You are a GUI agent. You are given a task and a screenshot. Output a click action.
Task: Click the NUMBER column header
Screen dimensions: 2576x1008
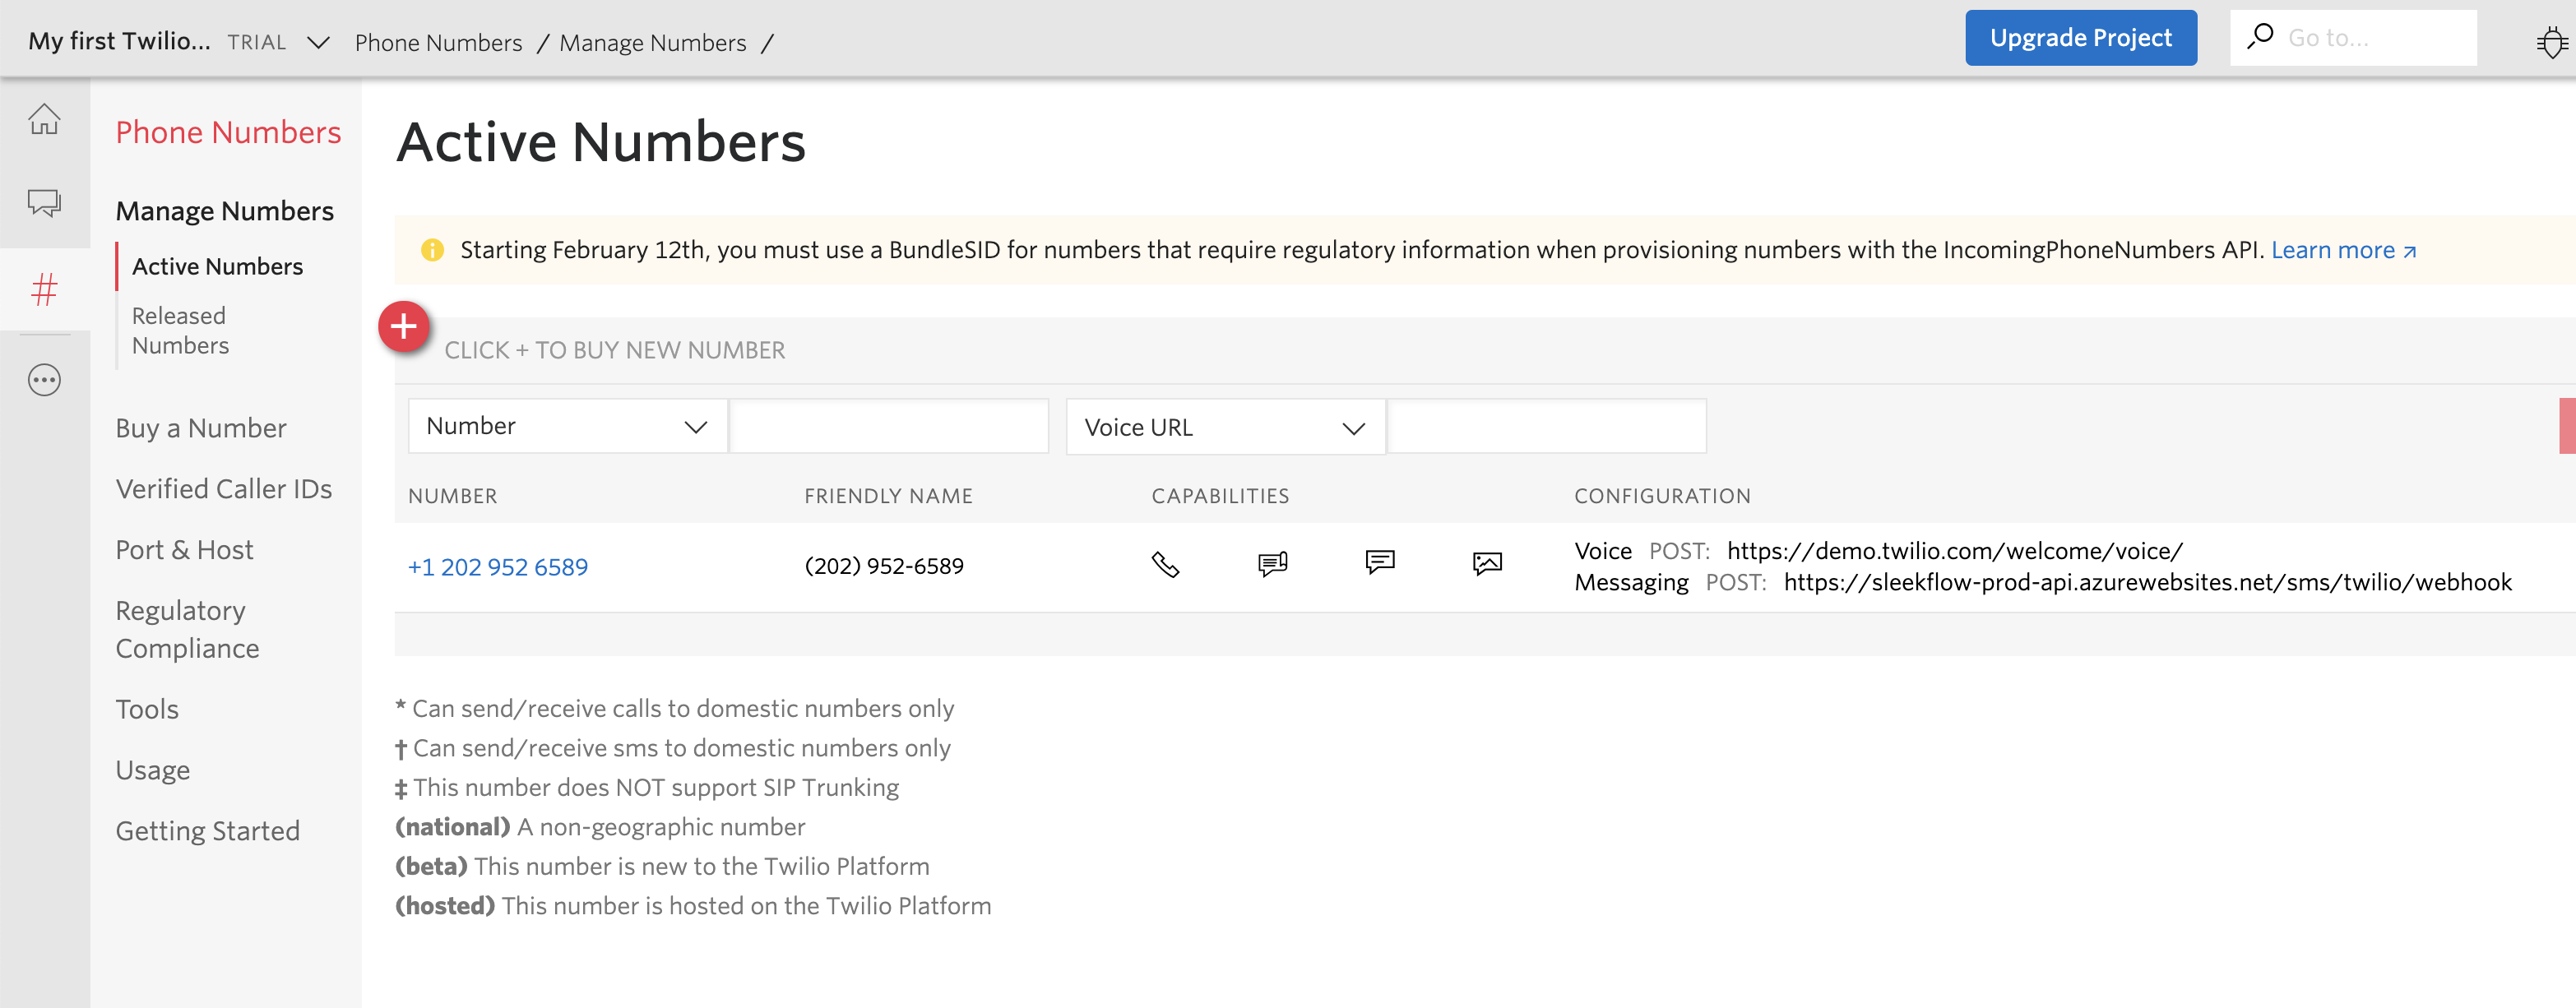[452, 496]
